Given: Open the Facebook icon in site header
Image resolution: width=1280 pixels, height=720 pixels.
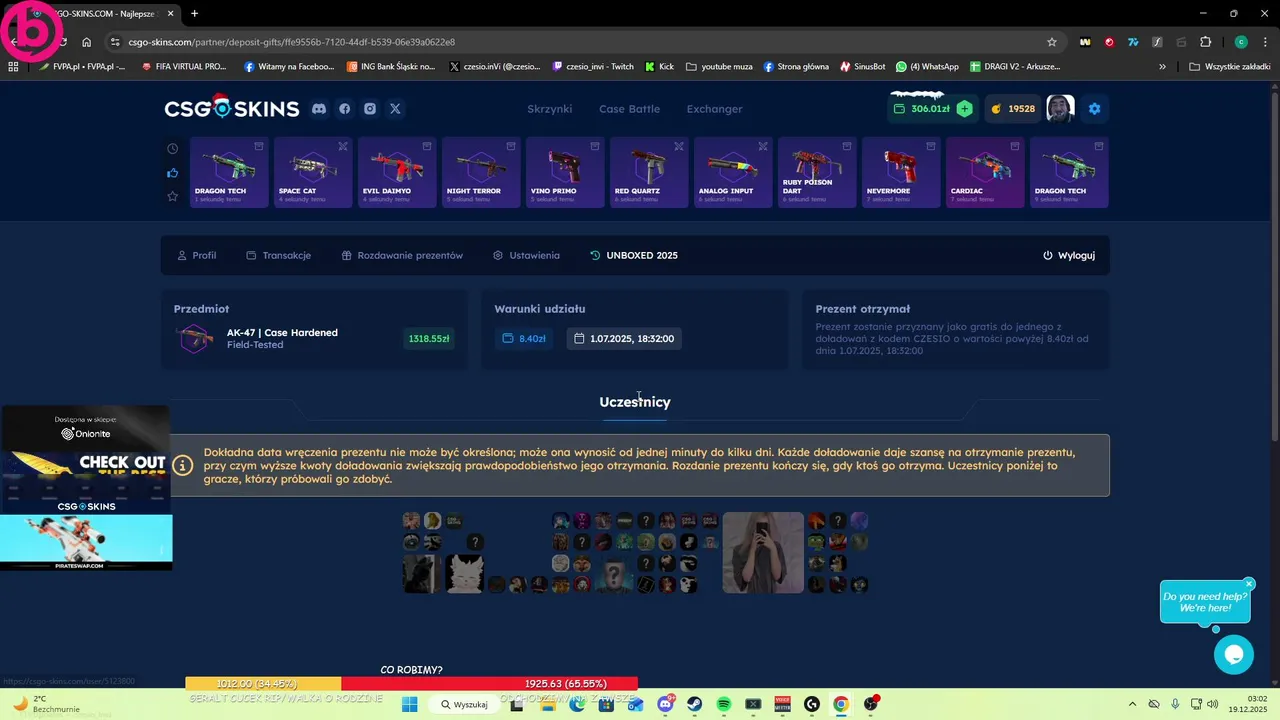Looking at the screenshot, I should tap(345, 109).
